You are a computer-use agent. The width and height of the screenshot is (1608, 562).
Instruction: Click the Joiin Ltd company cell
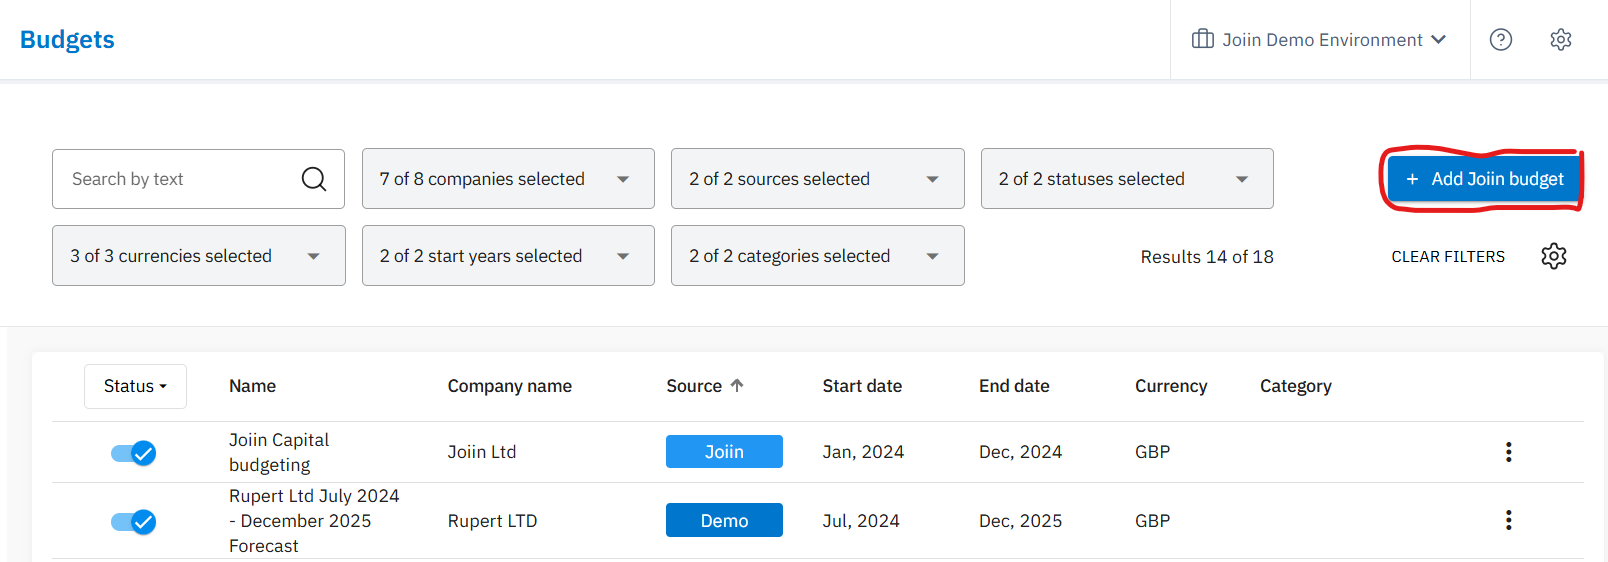481,452
